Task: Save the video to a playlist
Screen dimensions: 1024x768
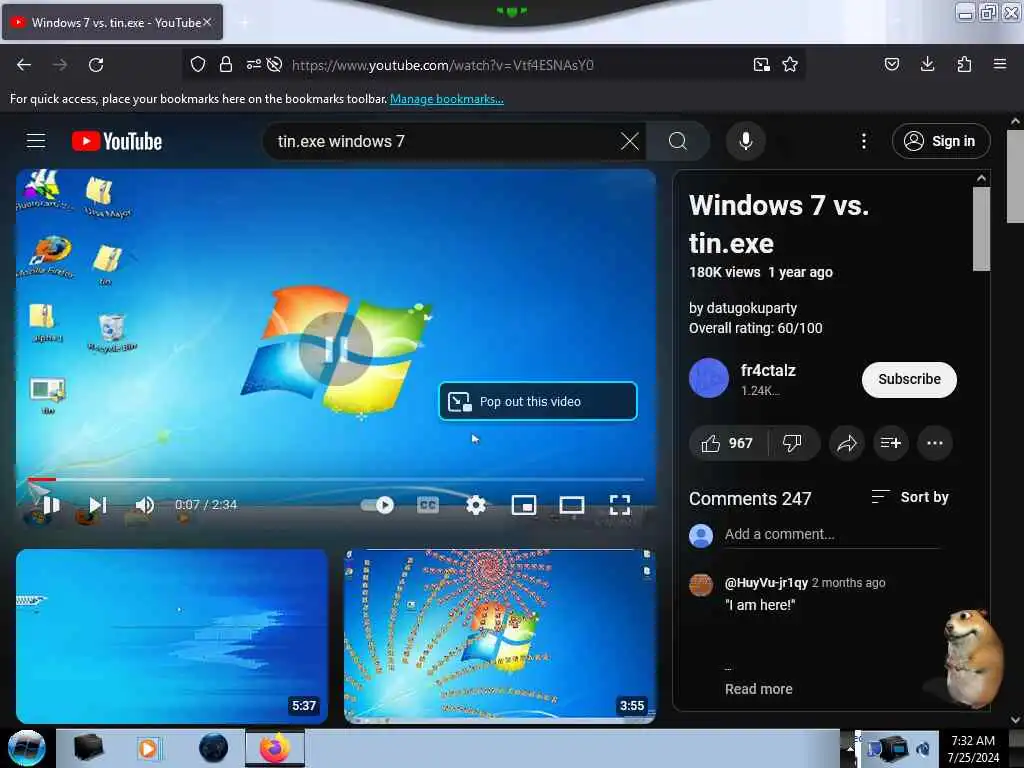Action: pos(891,443)
